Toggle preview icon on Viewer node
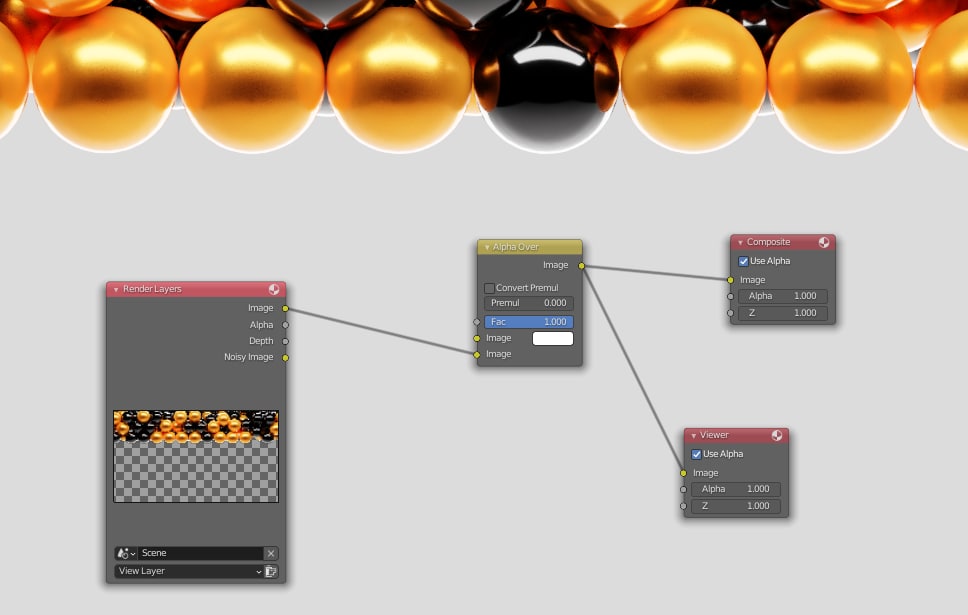 point(777,435)
